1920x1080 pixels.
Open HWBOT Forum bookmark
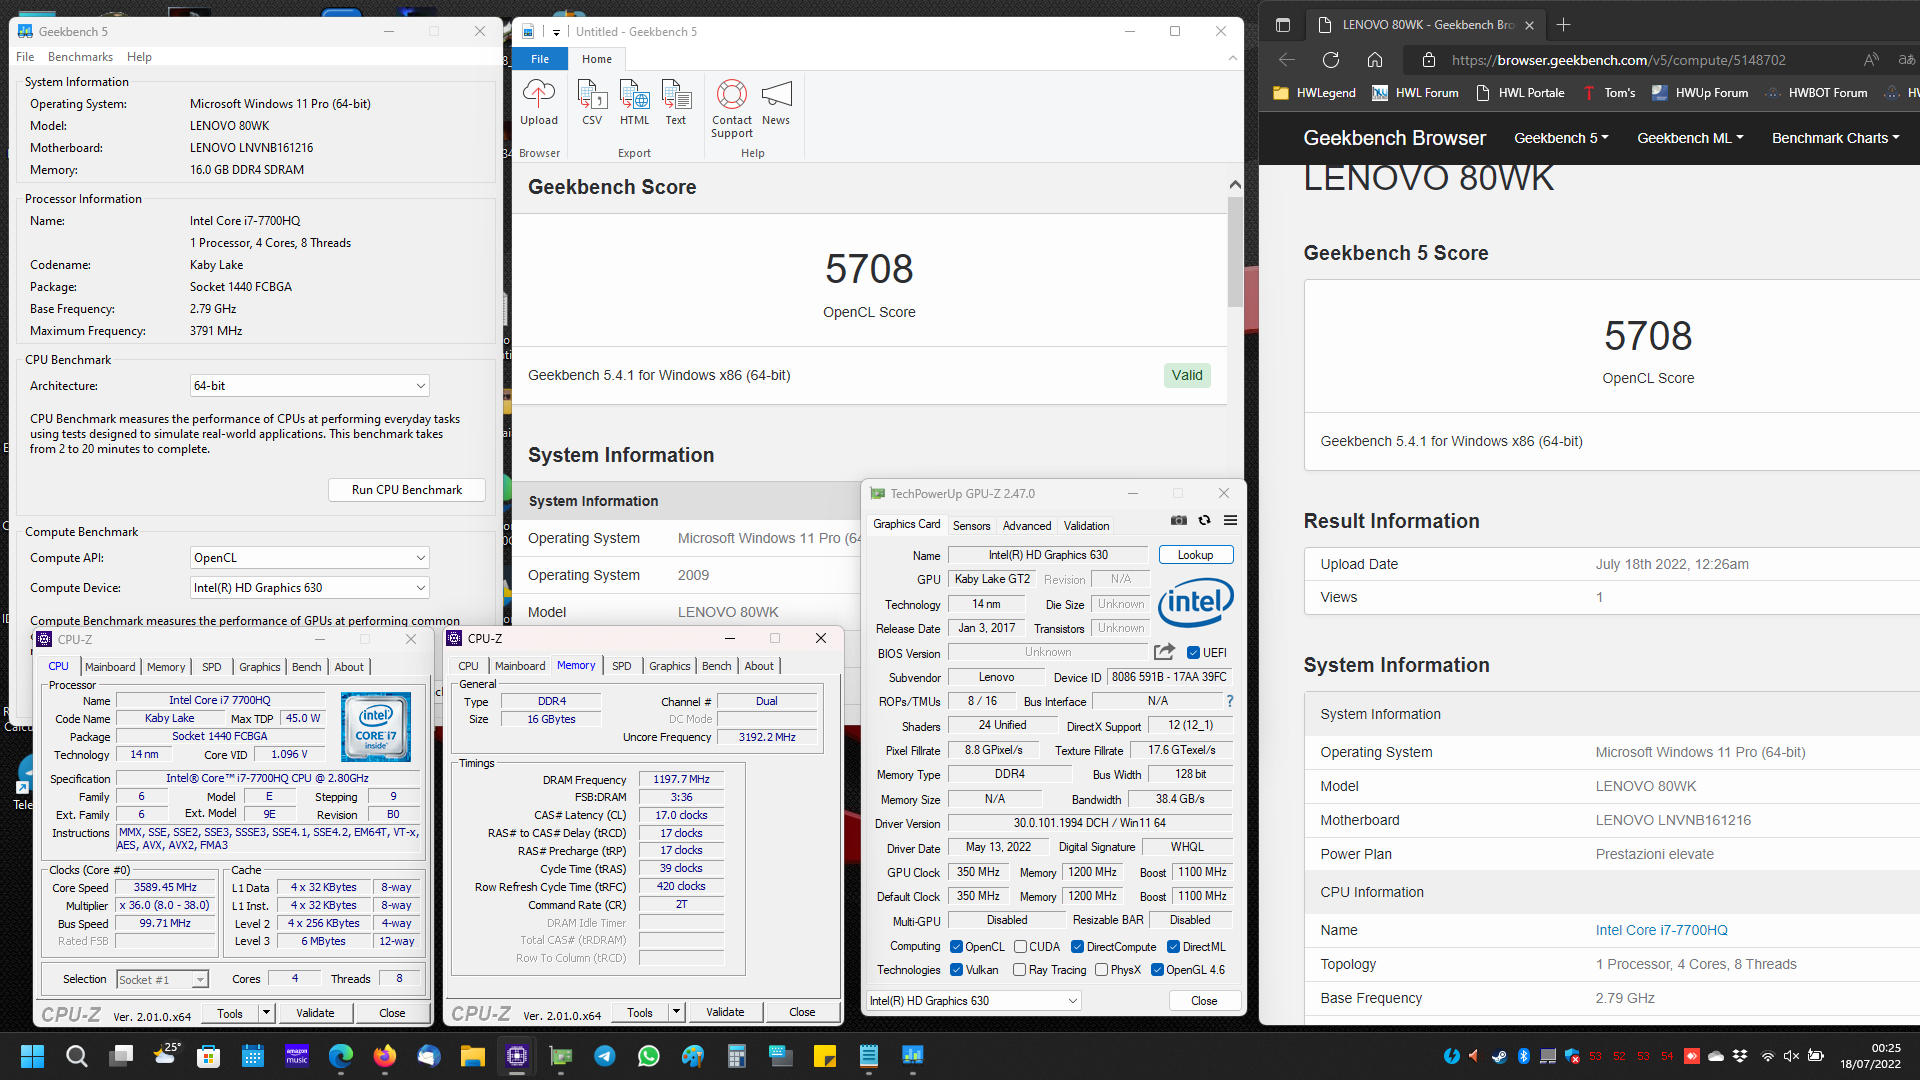click(x=1816, y=93)
